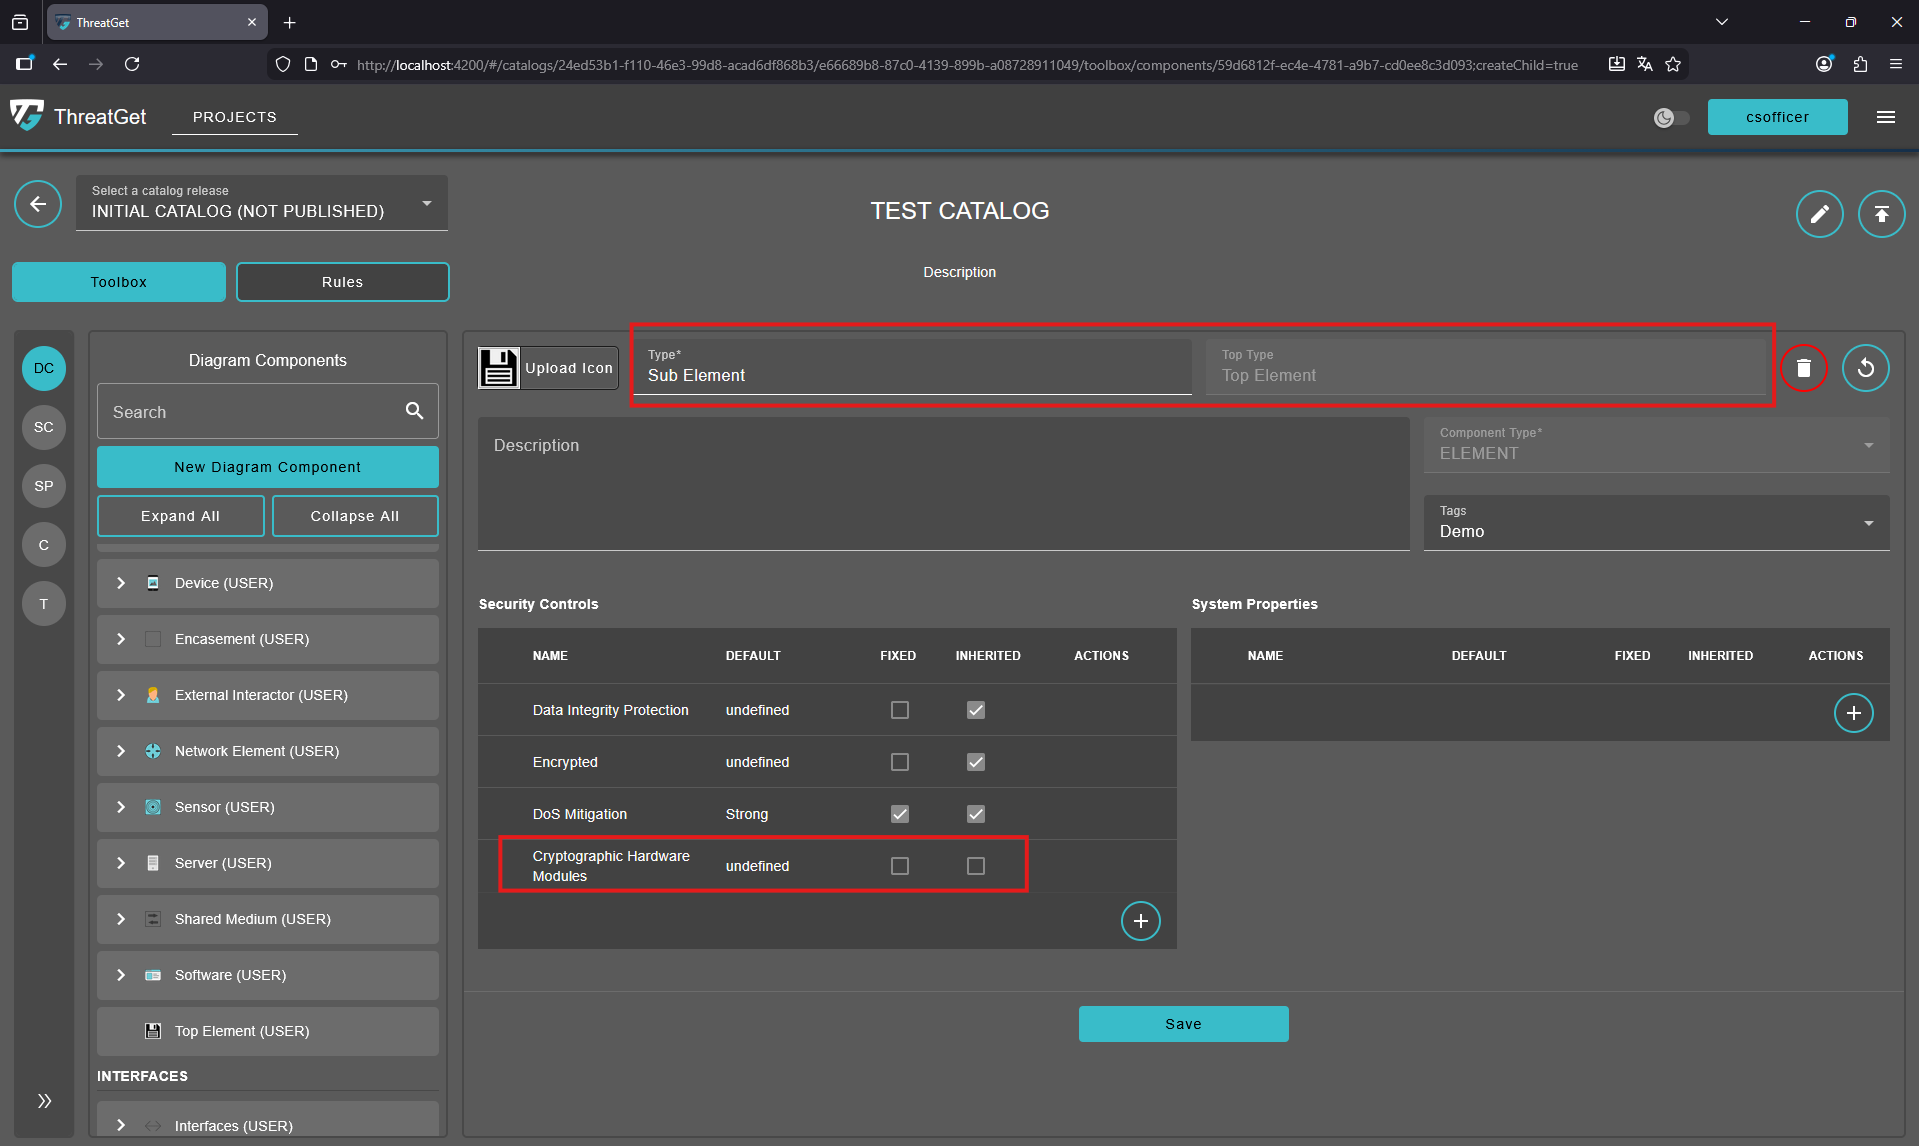The width and height of the screenshot is (1919, 1146).
Task: Click the edit pencil icon
Action: [1819, 214]
